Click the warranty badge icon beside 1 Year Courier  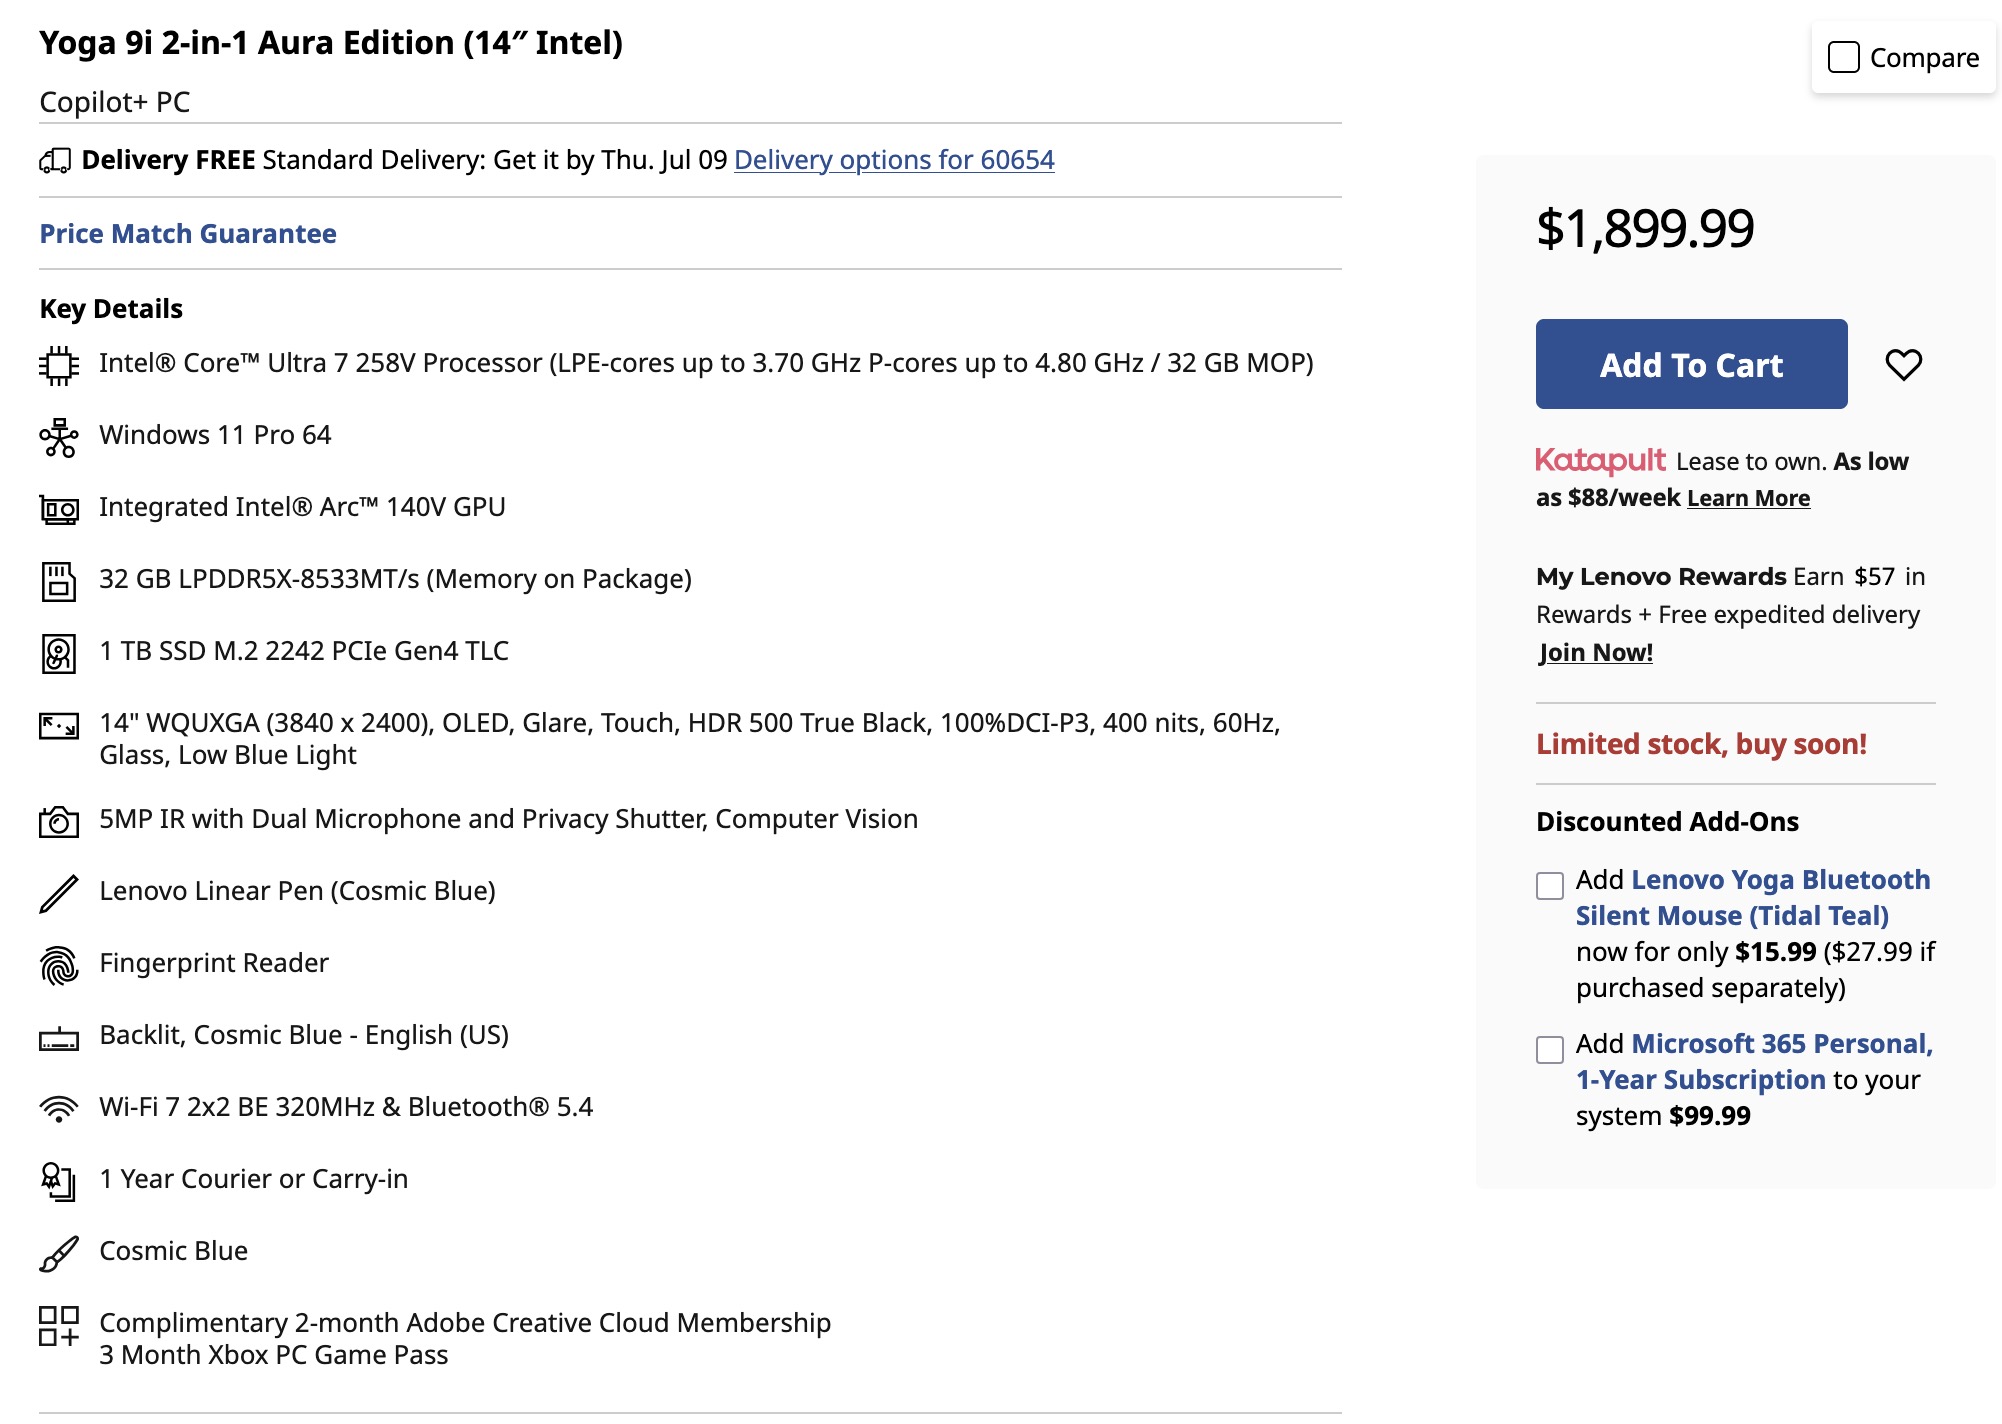(x=59, y=1181)
